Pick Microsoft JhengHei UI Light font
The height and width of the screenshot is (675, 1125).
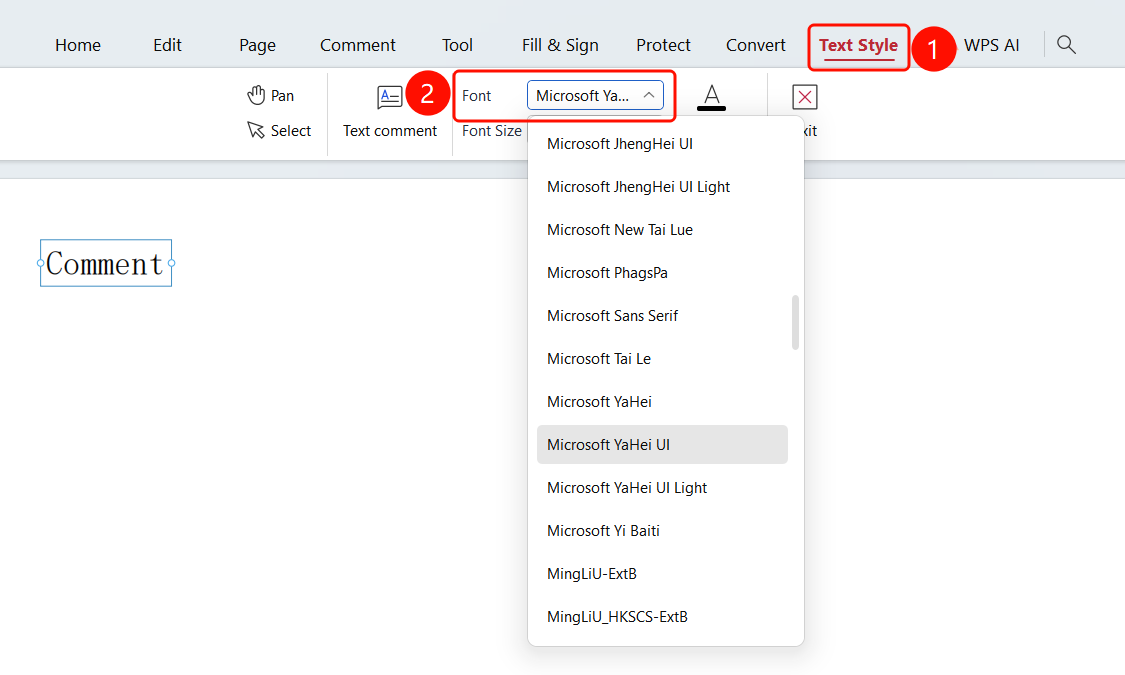(662, 187)
